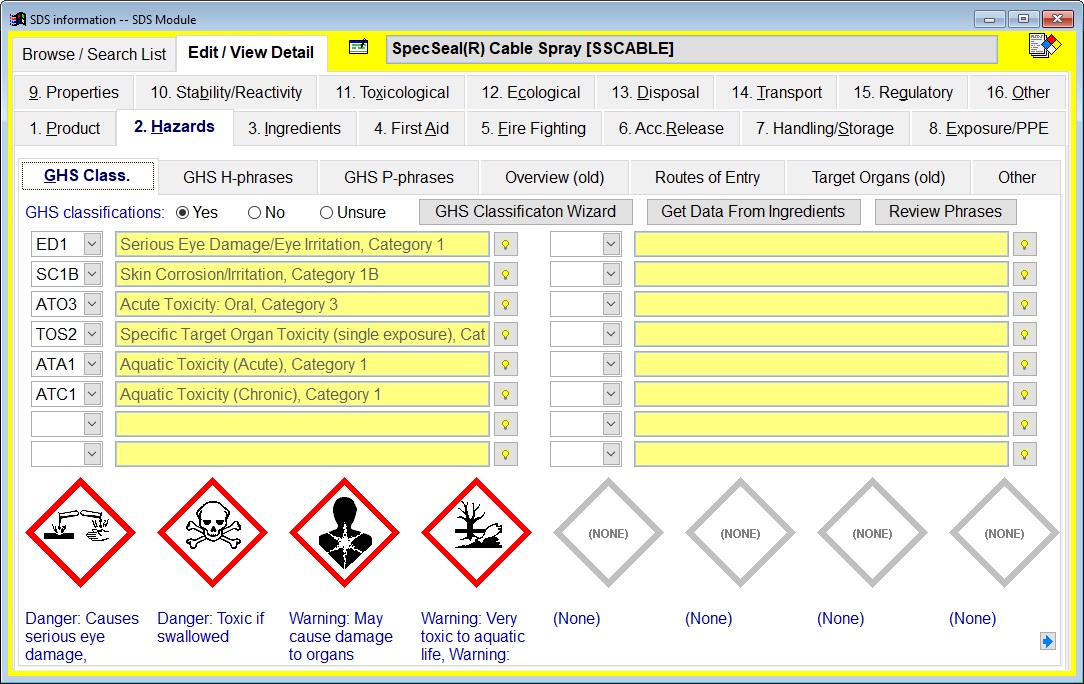
Task: Click lightbulb icon beside Specific Target Organ row
Action: (x=506, y=335)
